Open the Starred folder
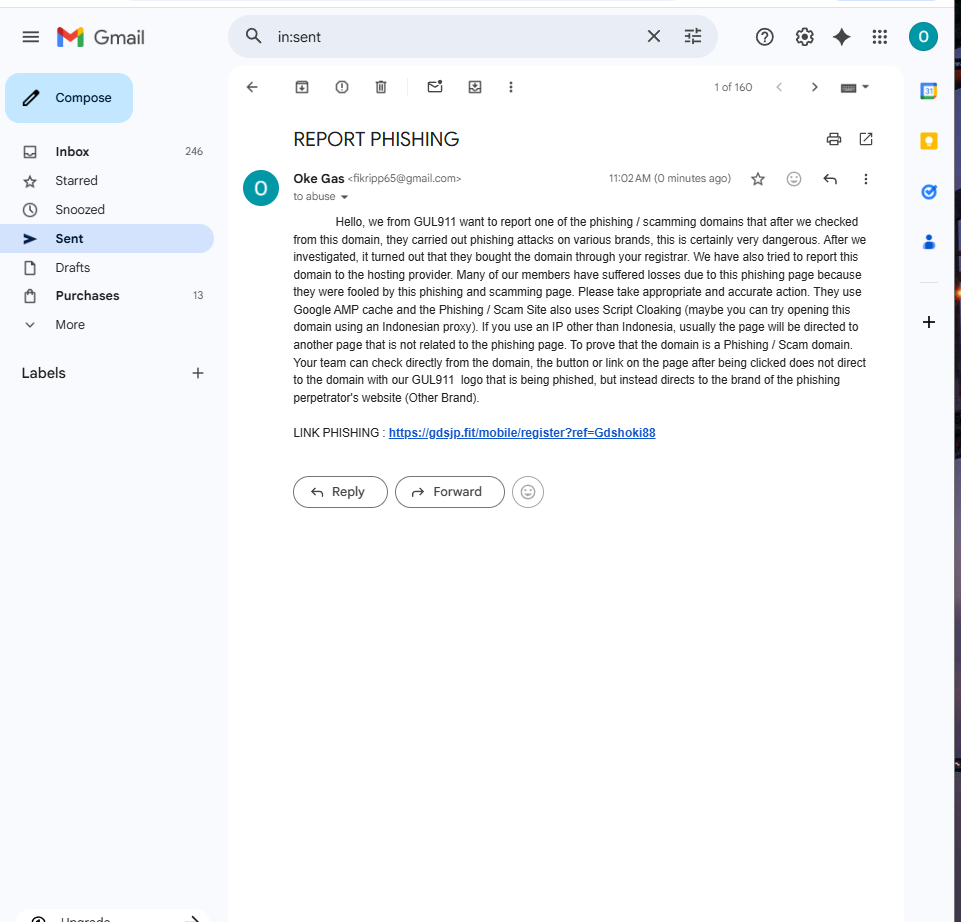 (107, 181)
